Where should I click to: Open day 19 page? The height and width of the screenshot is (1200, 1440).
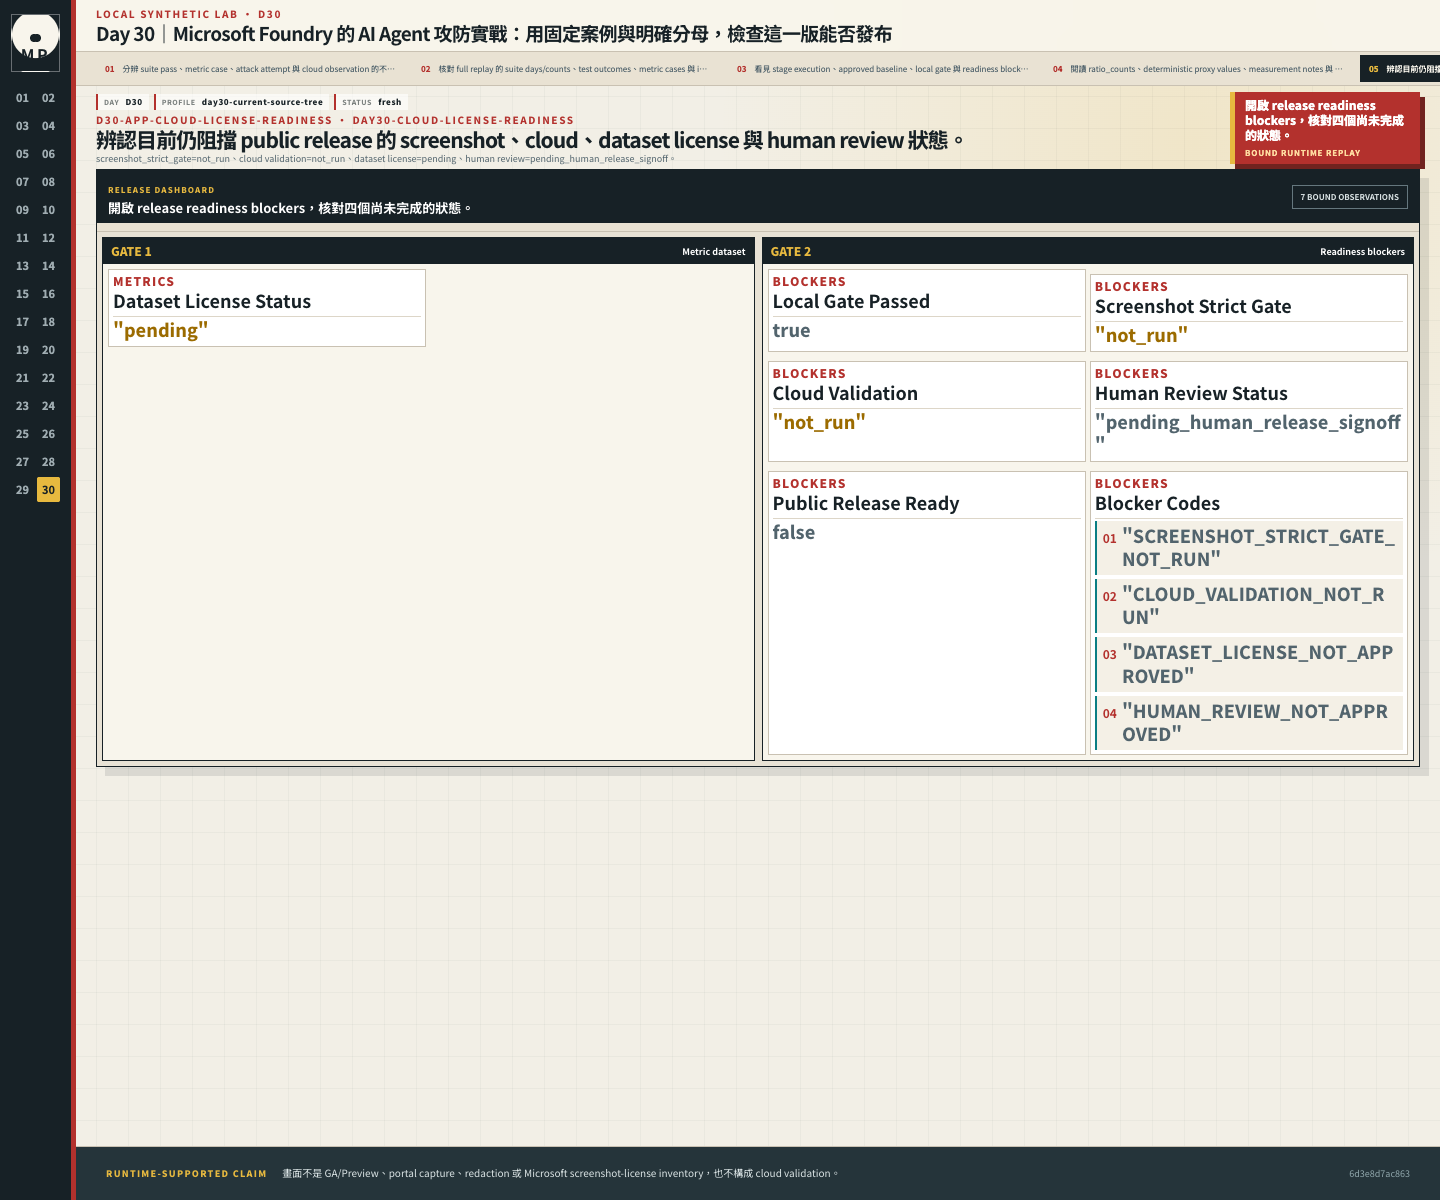[22, 350]
